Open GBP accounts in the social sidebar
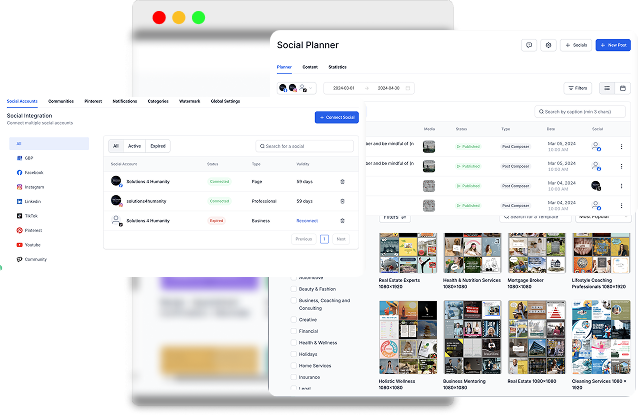The image size is (638, 415). pos(25,158)
